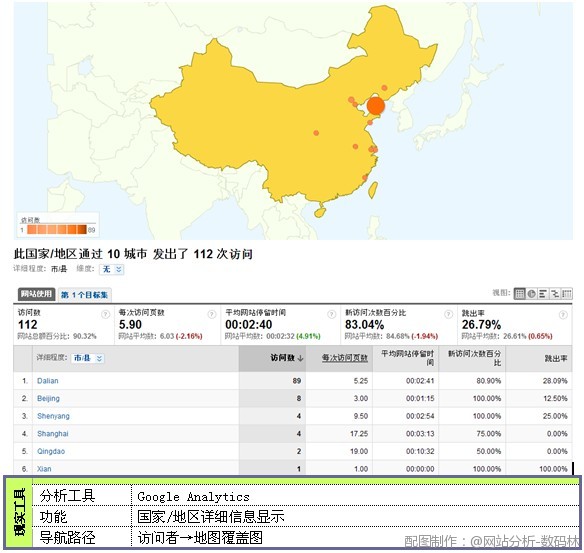Open the Dalian city link
The height and width of the screenshot is (553, 584).
pyautogui.click(x=48, y=381)
